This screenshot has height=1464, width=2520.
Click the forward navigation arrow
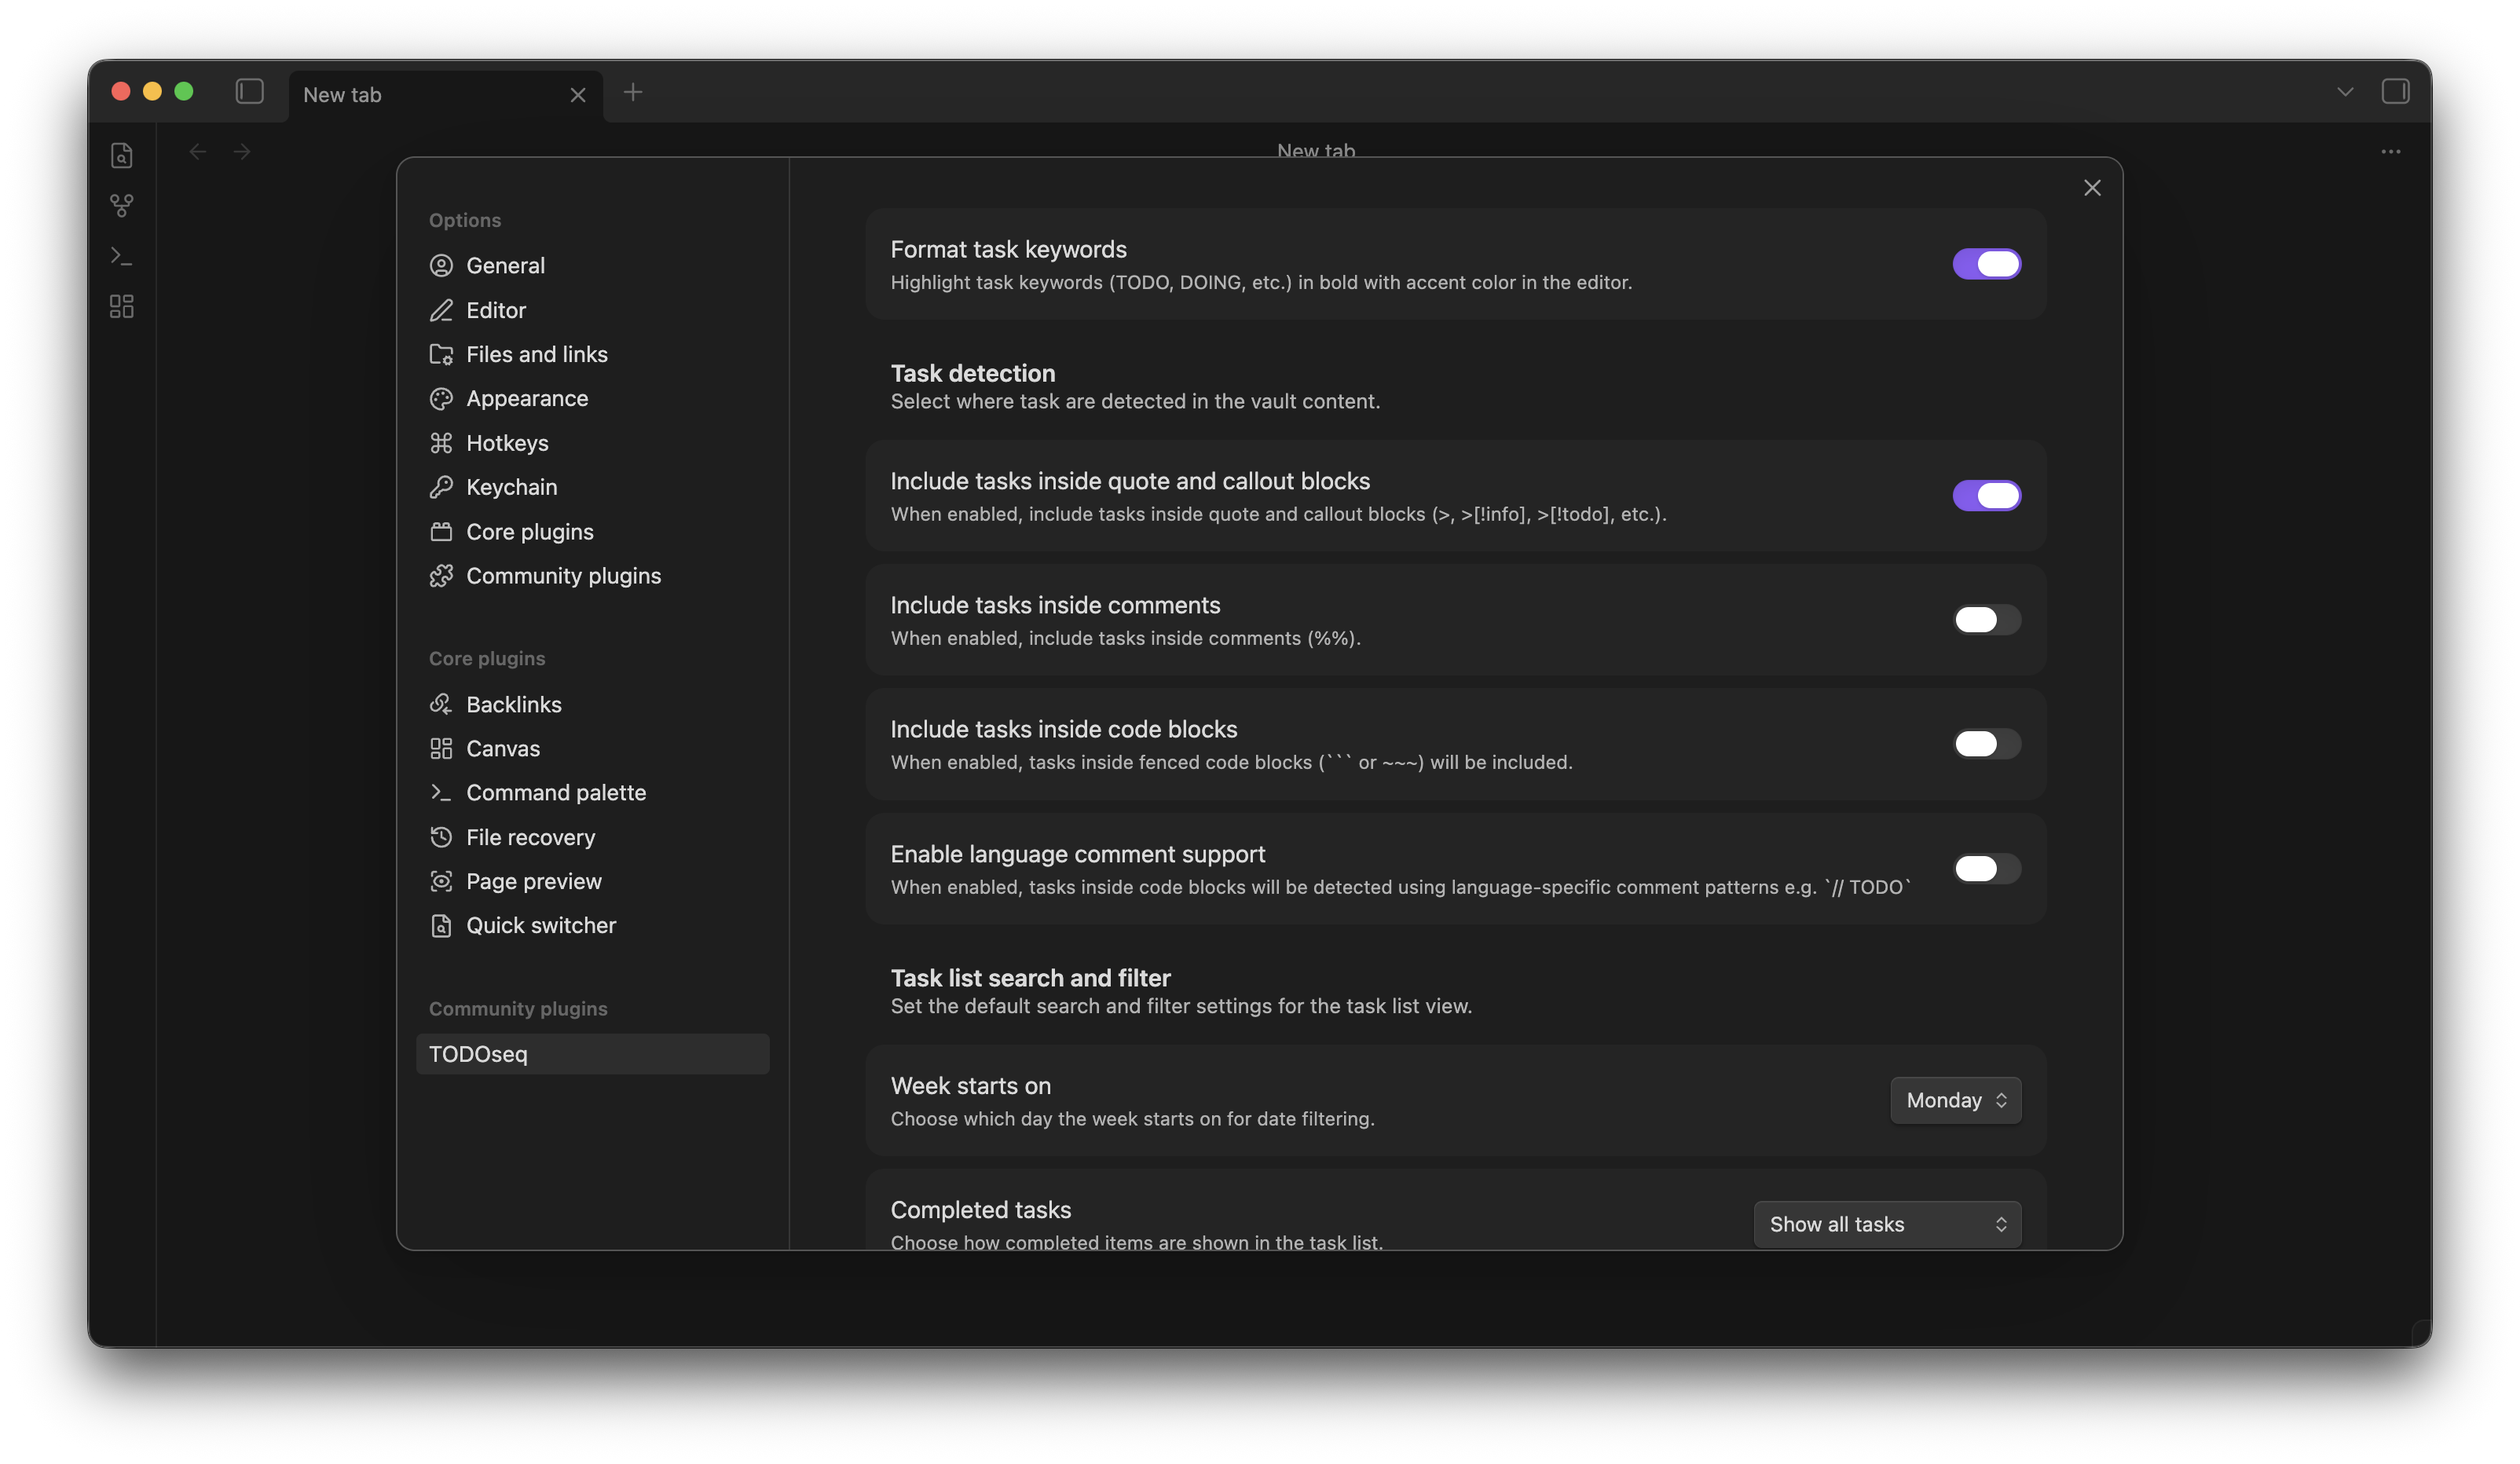[x=241, y=151]
